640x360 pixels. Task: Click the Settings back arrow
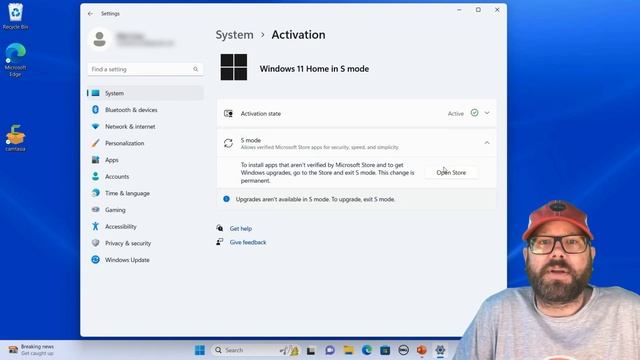pyautogui.click(x=90, y=13)
